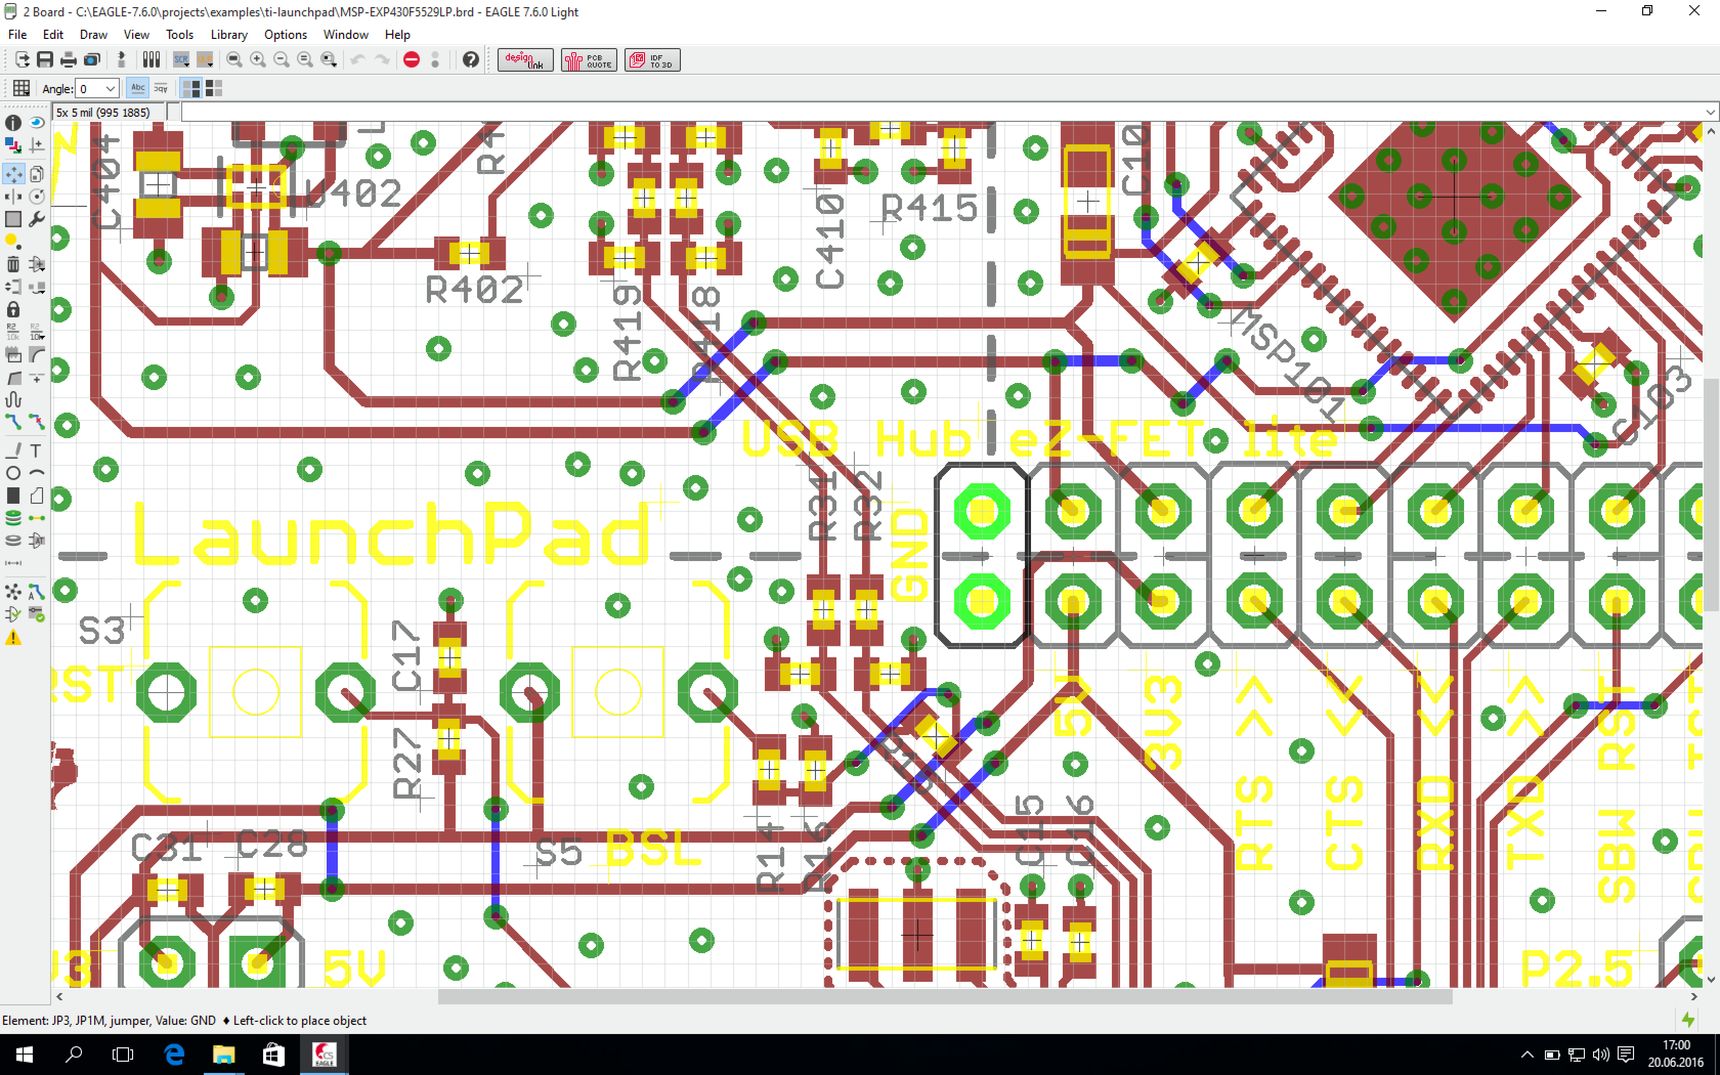
Task: Toggle the second grid-squares option button
Action: [x=213, y=88]
